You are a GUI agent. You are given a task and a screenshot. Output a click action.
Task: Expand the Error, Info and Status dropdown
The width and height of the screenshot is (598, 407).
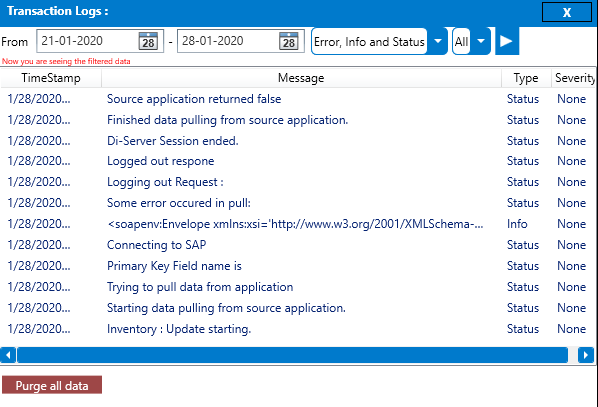coord(438,41)
